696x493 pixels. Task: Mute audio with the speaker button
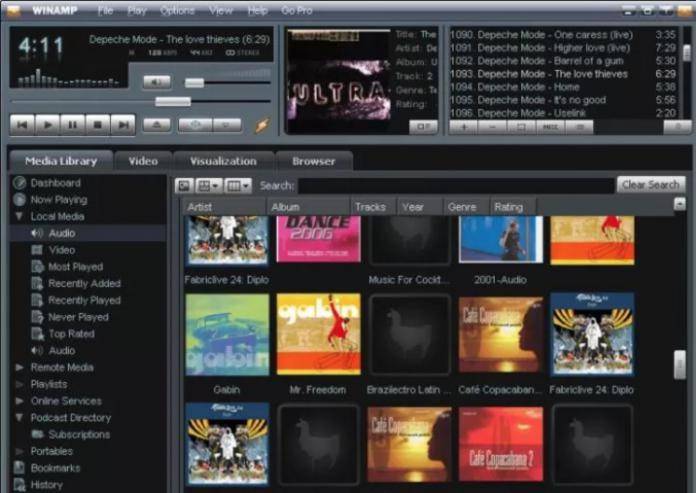(x=157, y=82)
